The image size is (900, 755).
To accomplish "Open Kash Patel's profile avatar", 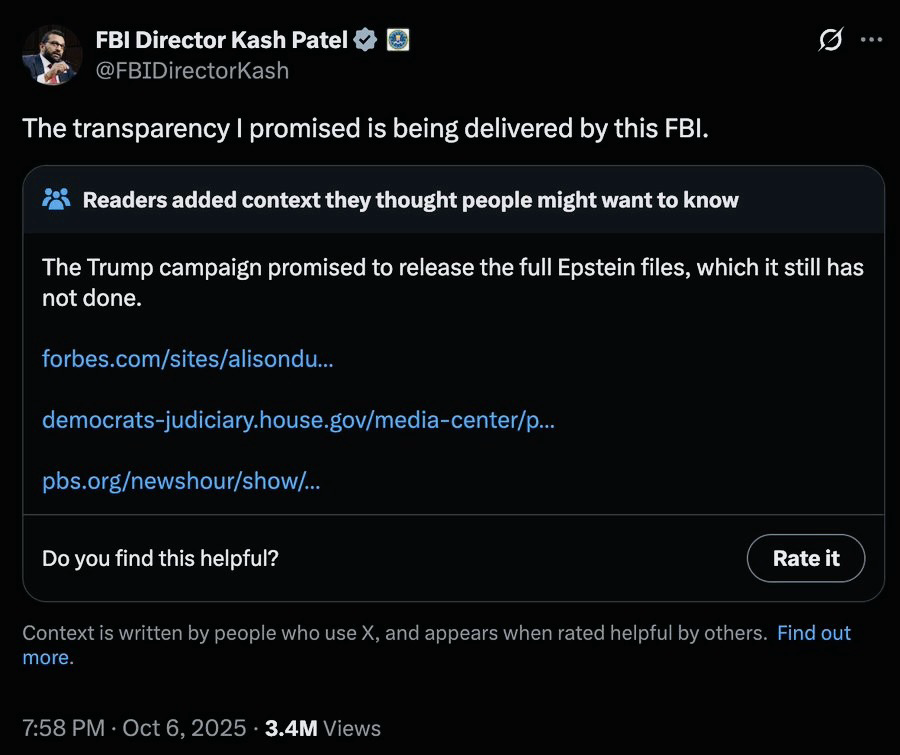I will pyautogui.click(x=51, y=55).
